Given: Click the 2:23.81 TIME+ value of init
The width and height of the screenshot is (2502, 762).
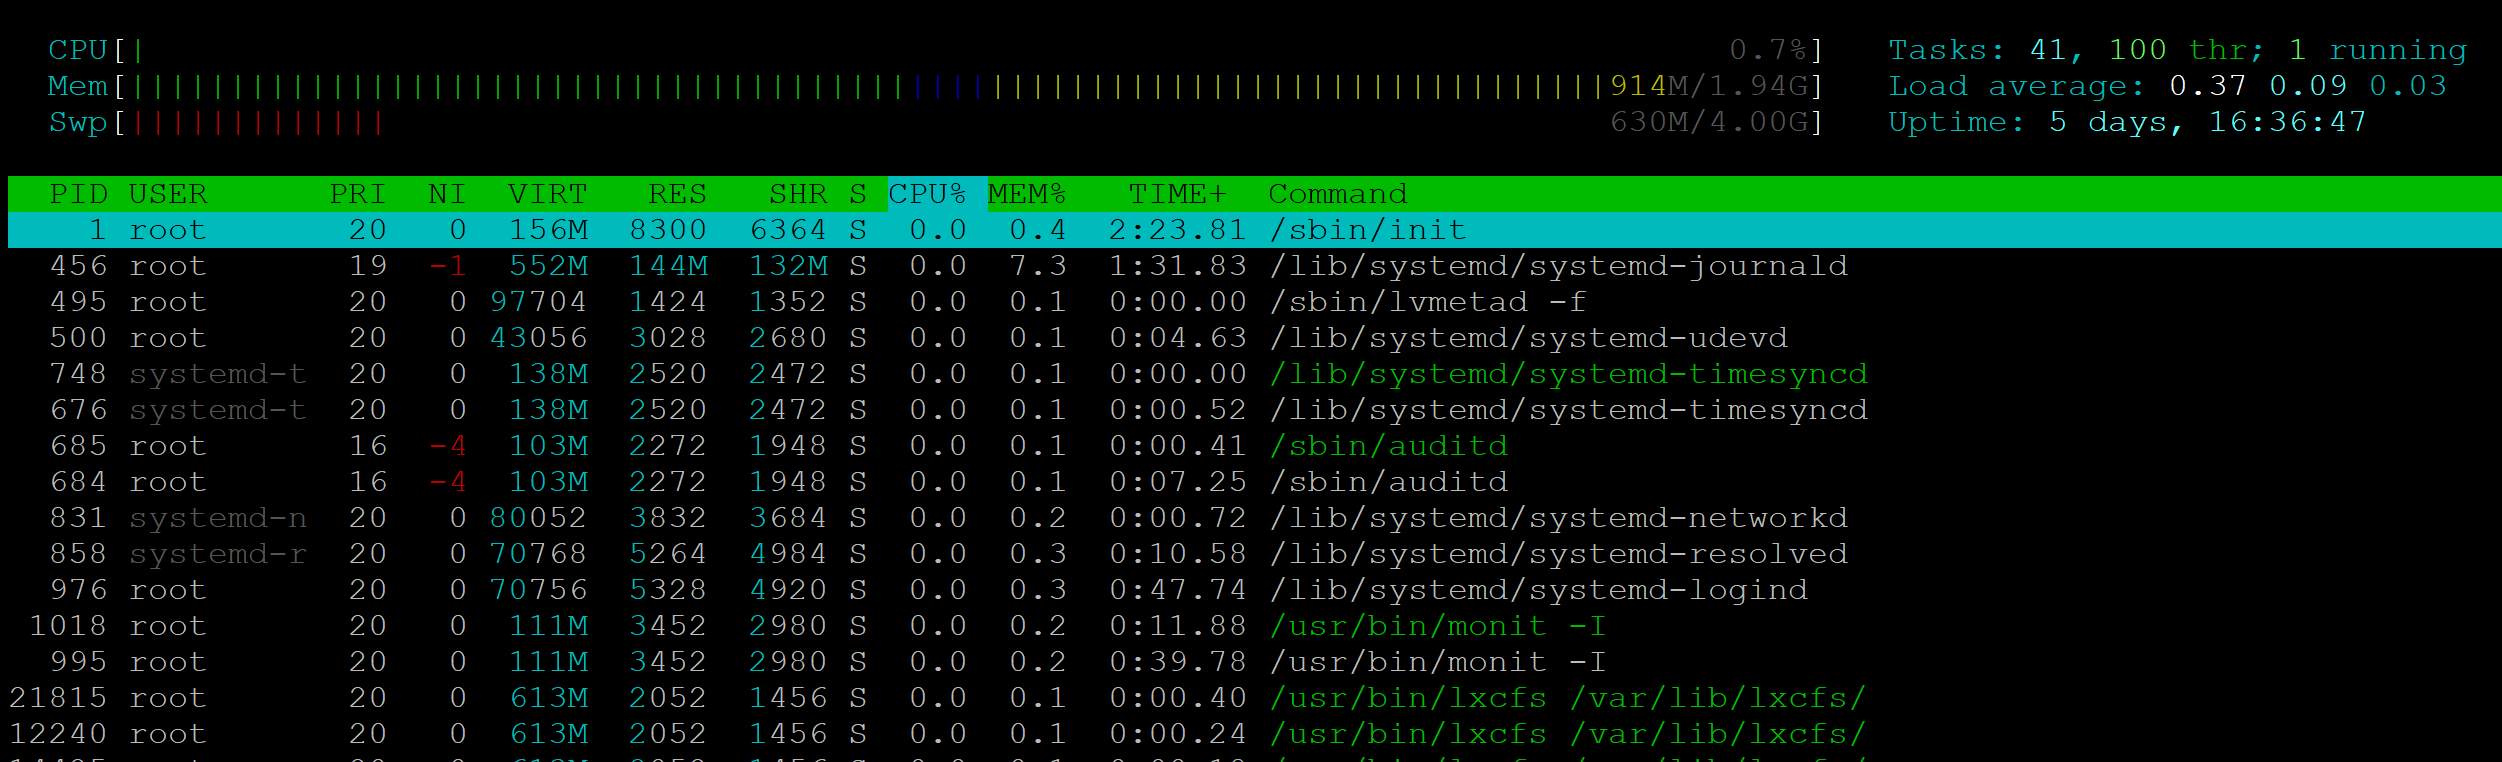Looking at the screenshot, I should coord(1177,230).
